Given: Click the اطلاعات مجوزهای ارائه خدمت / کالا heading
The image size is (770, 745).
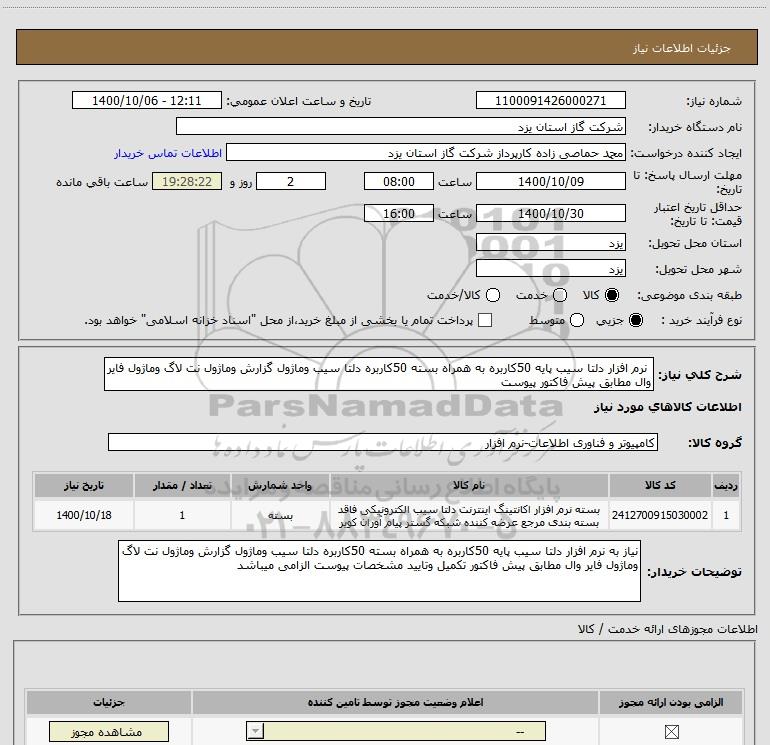Looking at the screenshot, I should [668, 629].
